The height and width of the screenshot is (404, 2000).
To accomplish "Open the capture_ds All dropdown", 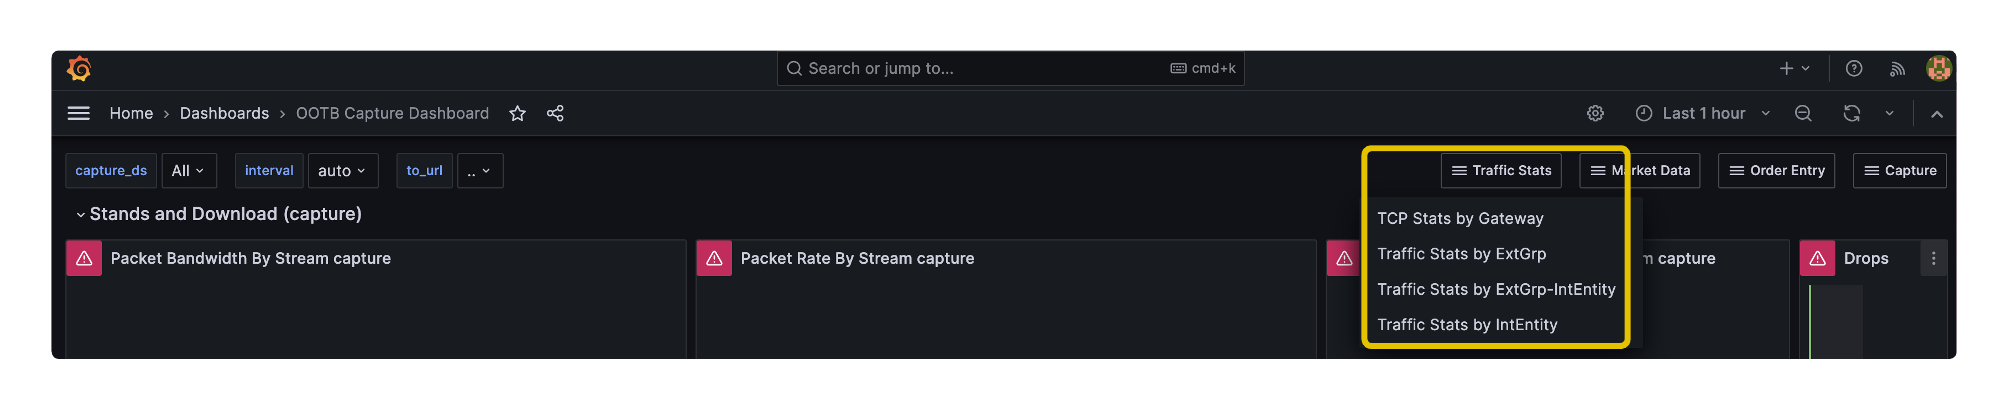I will coord(188,171).
